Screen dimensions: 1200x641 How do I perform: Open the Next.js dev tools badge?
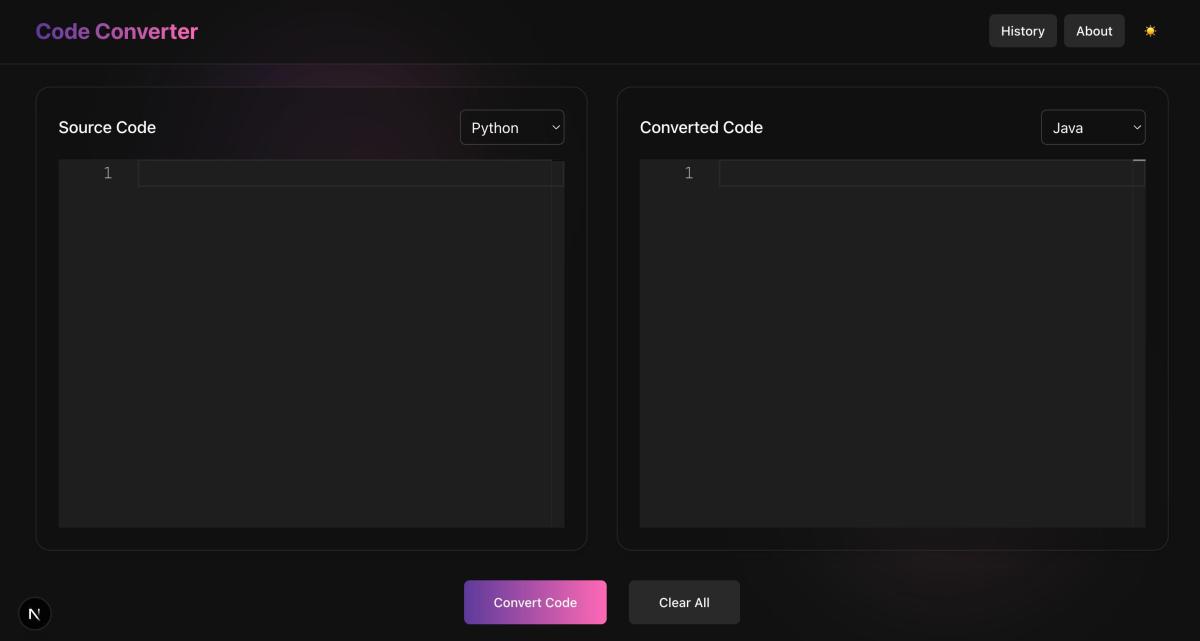[x=35, y=613]
